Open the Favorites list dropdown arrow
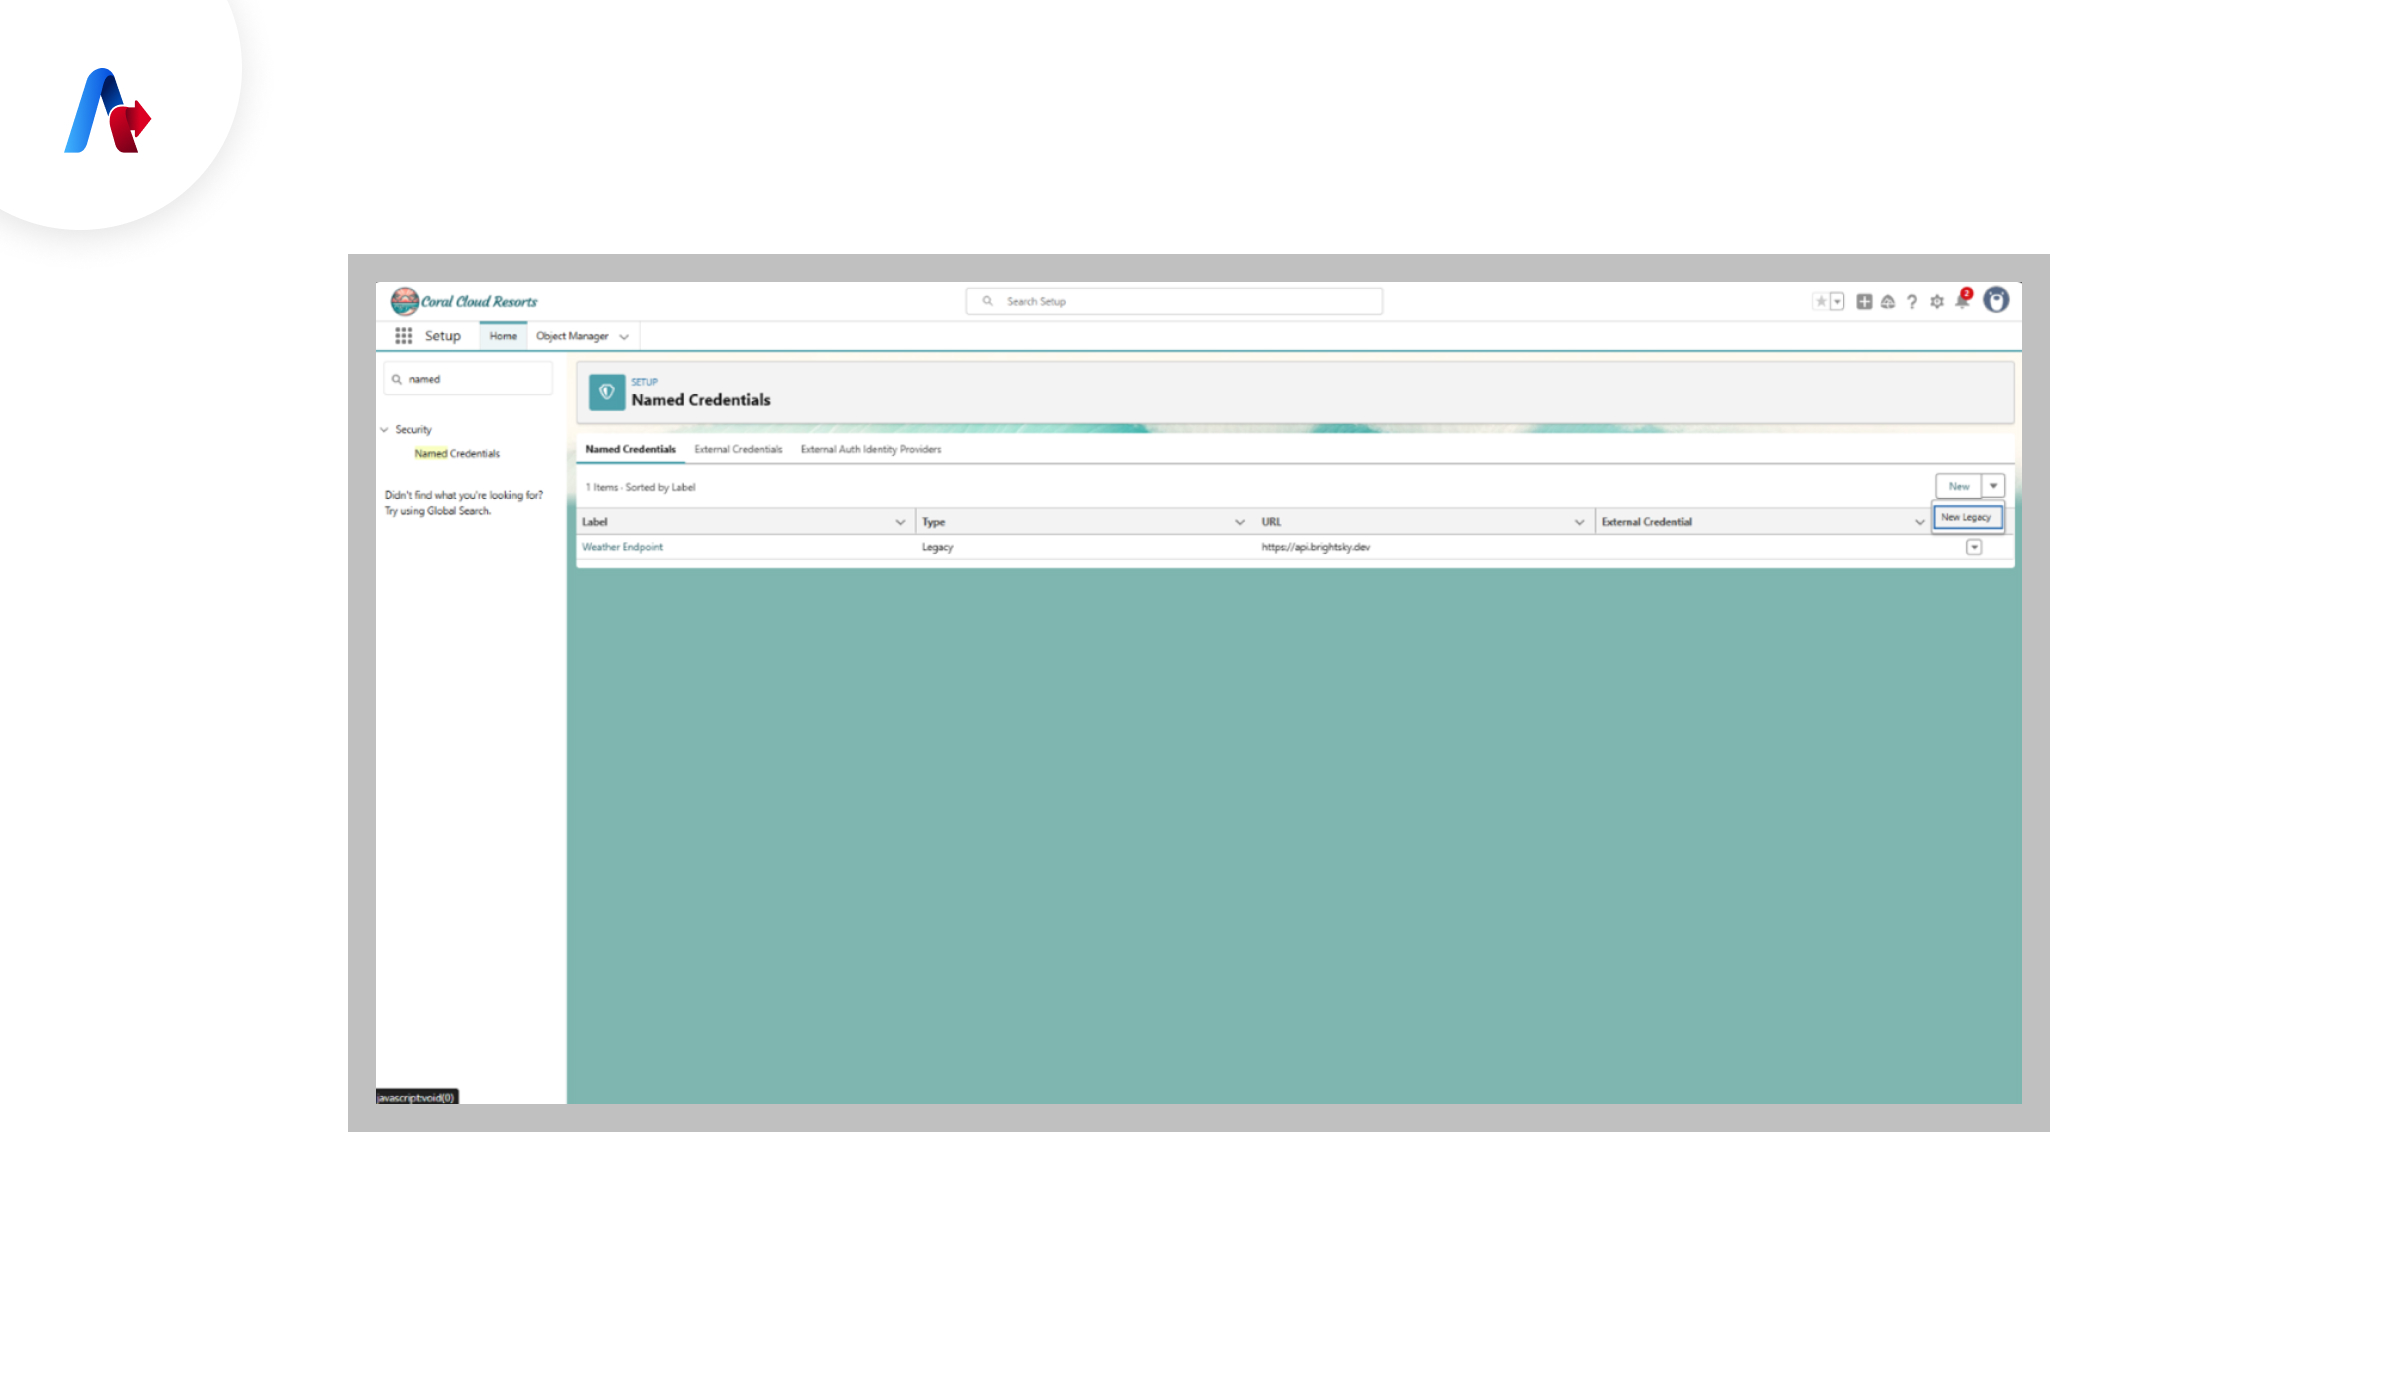 (1837, 301)
